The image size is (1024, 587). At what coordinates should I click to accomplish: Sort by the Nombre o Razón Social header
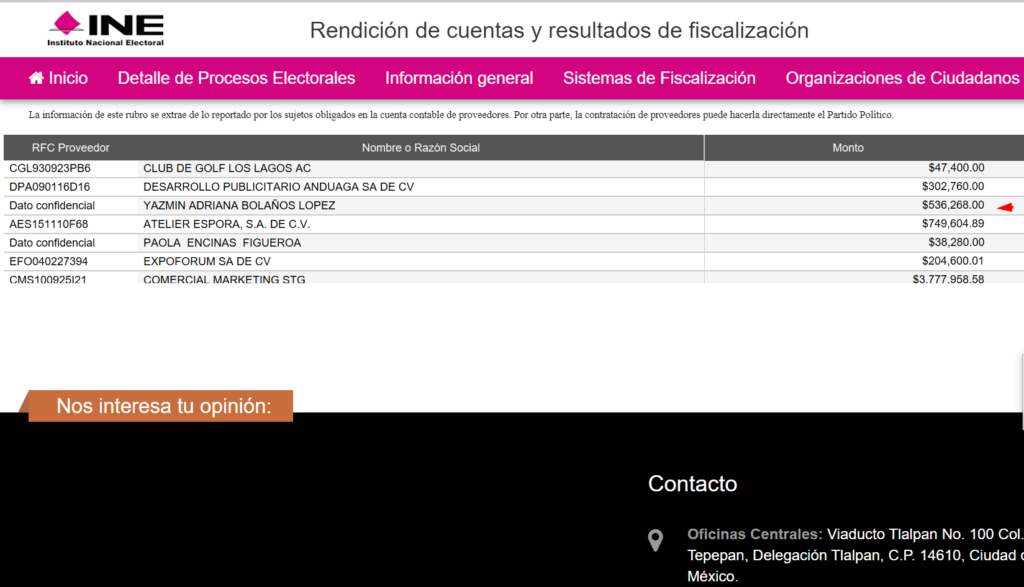(x=421, y=148)
